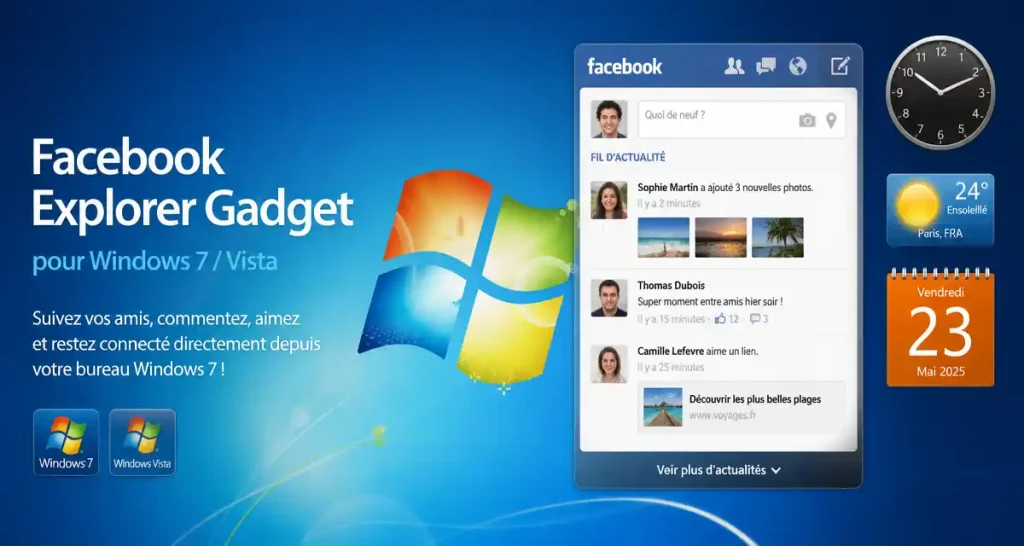The height and width of the screenshot is (546, 1024).
Task: Click 'Paris, FRA' in weather gadget
Action: point(940,233)
